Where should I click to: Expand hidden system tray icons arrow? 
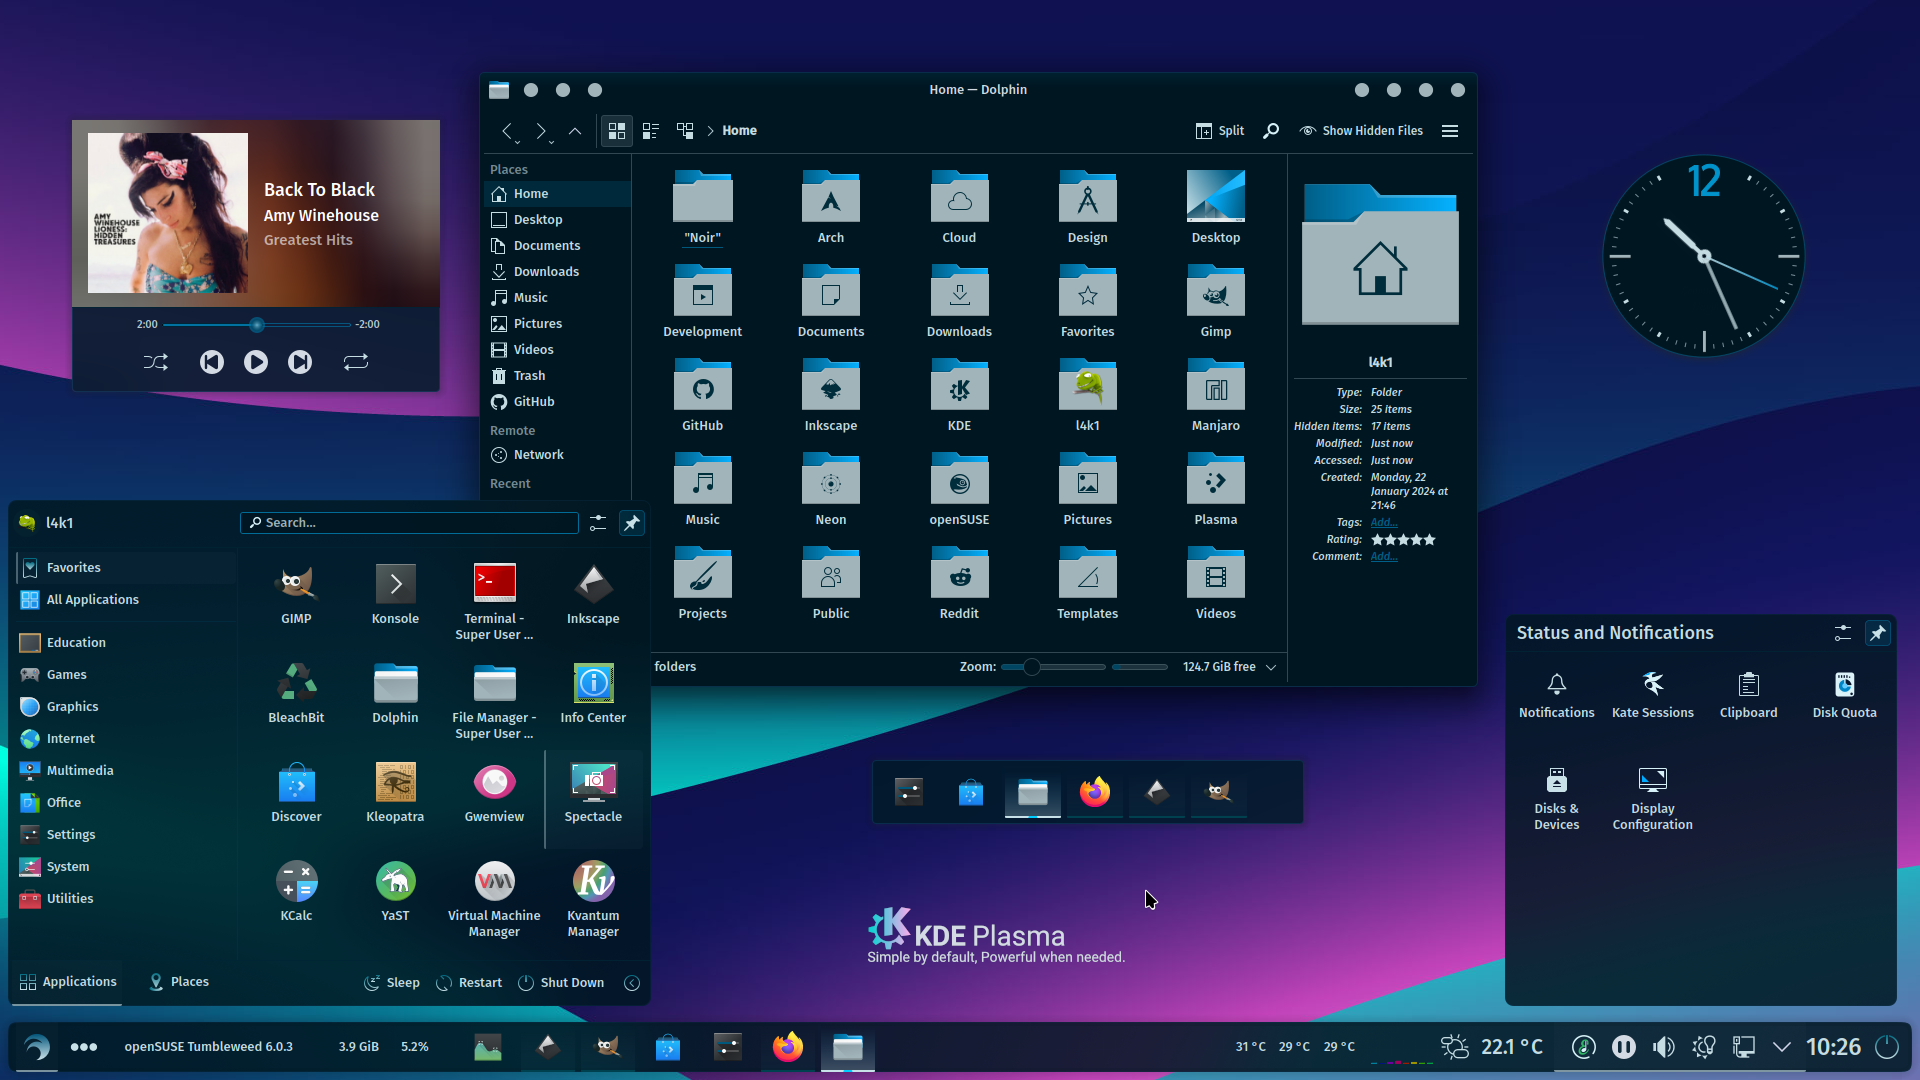click(x=1781, y=1047)
